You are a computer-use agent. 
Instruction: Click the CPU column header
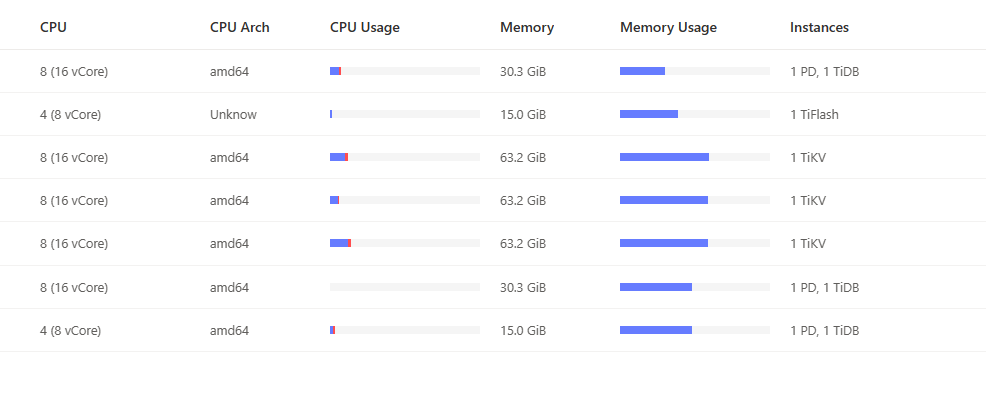53,27
